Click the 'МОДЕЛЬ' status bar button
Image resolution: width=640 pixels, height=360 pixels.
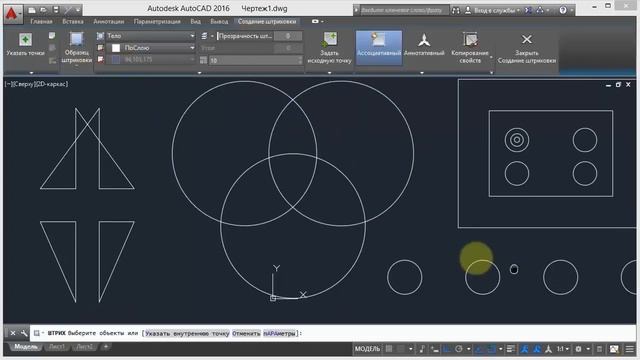367,349
